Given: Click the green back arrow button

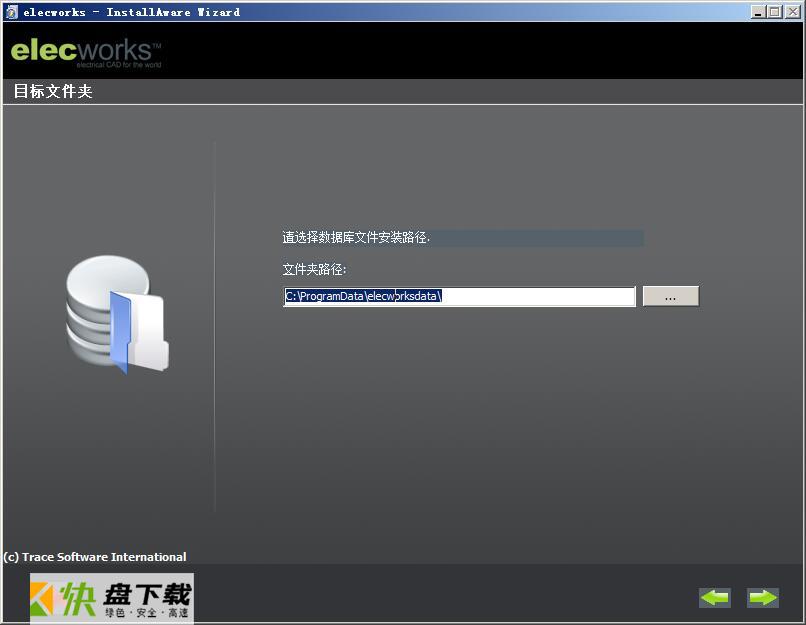Looking at the screenshot, I should 715,597.
